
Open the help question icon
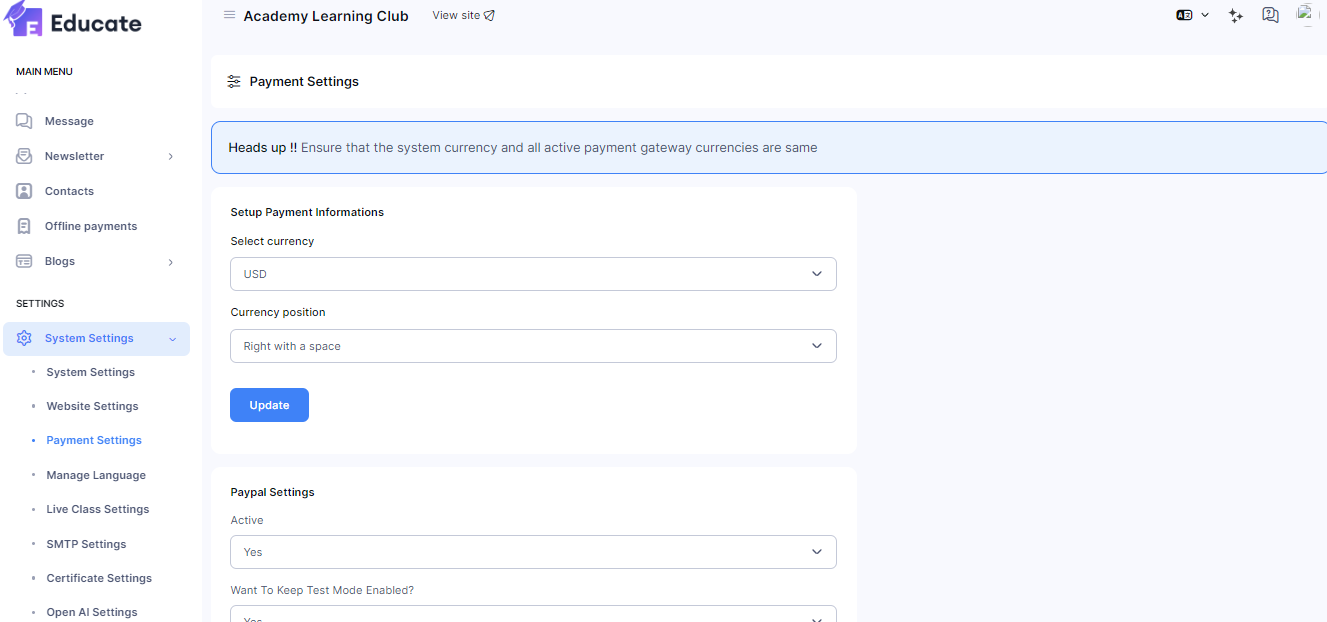click(1270, 15)
